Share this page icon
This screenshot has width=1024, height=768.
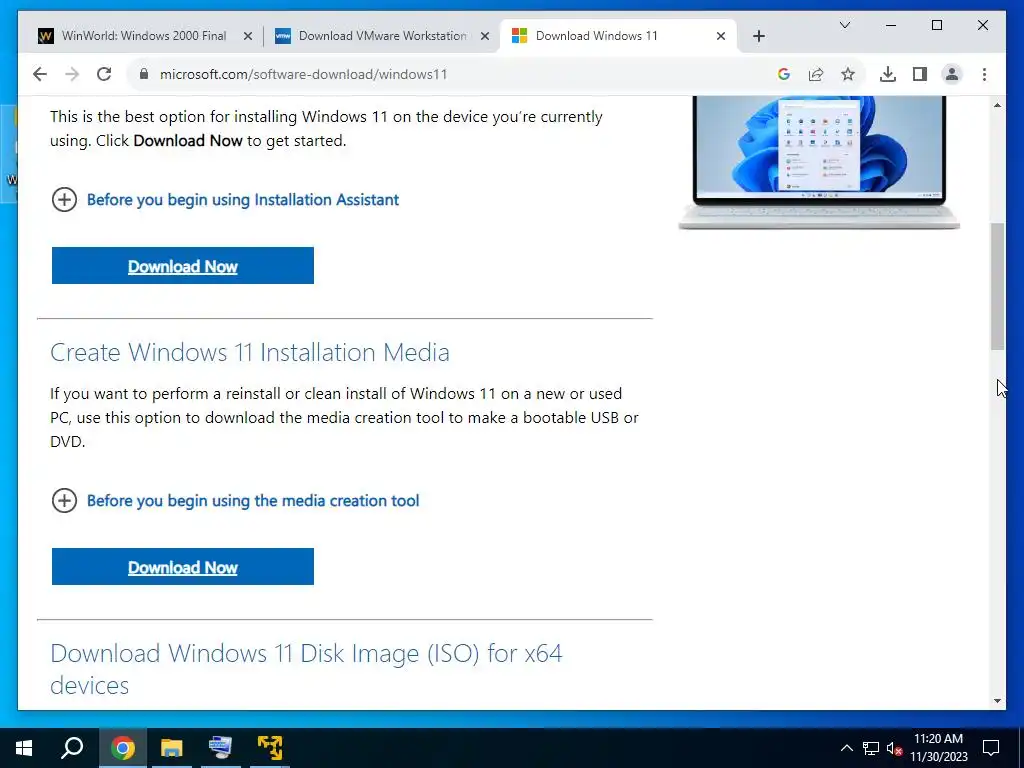tap(816, 74)
